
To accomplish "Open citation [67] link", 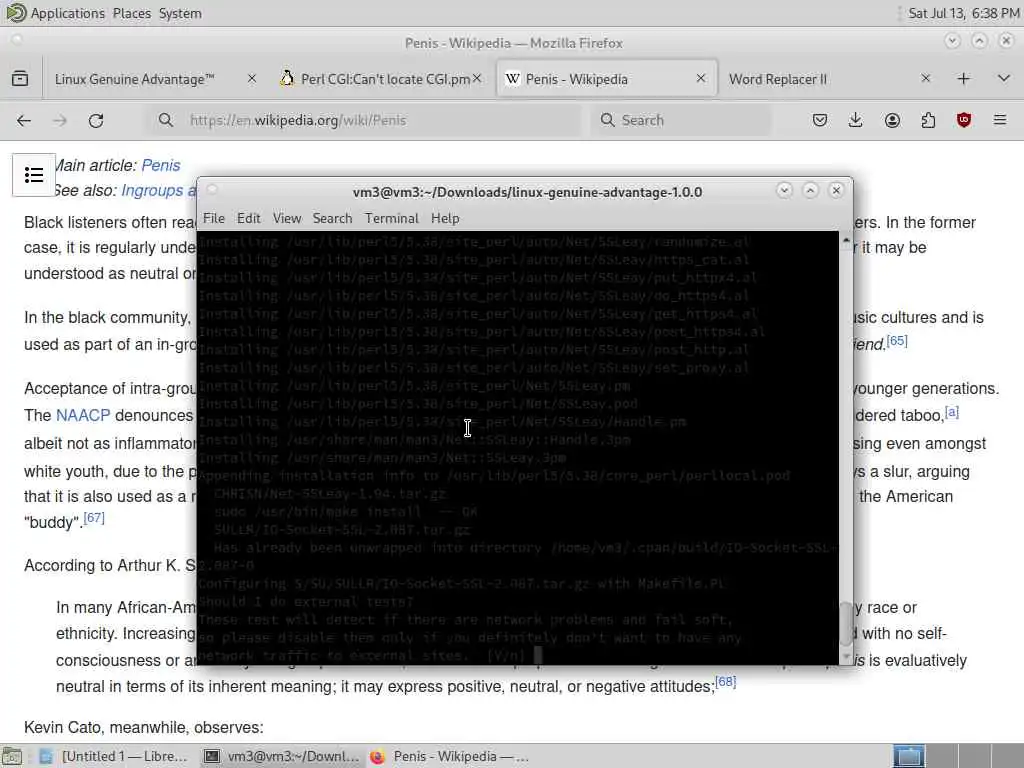I will [94, 518].
